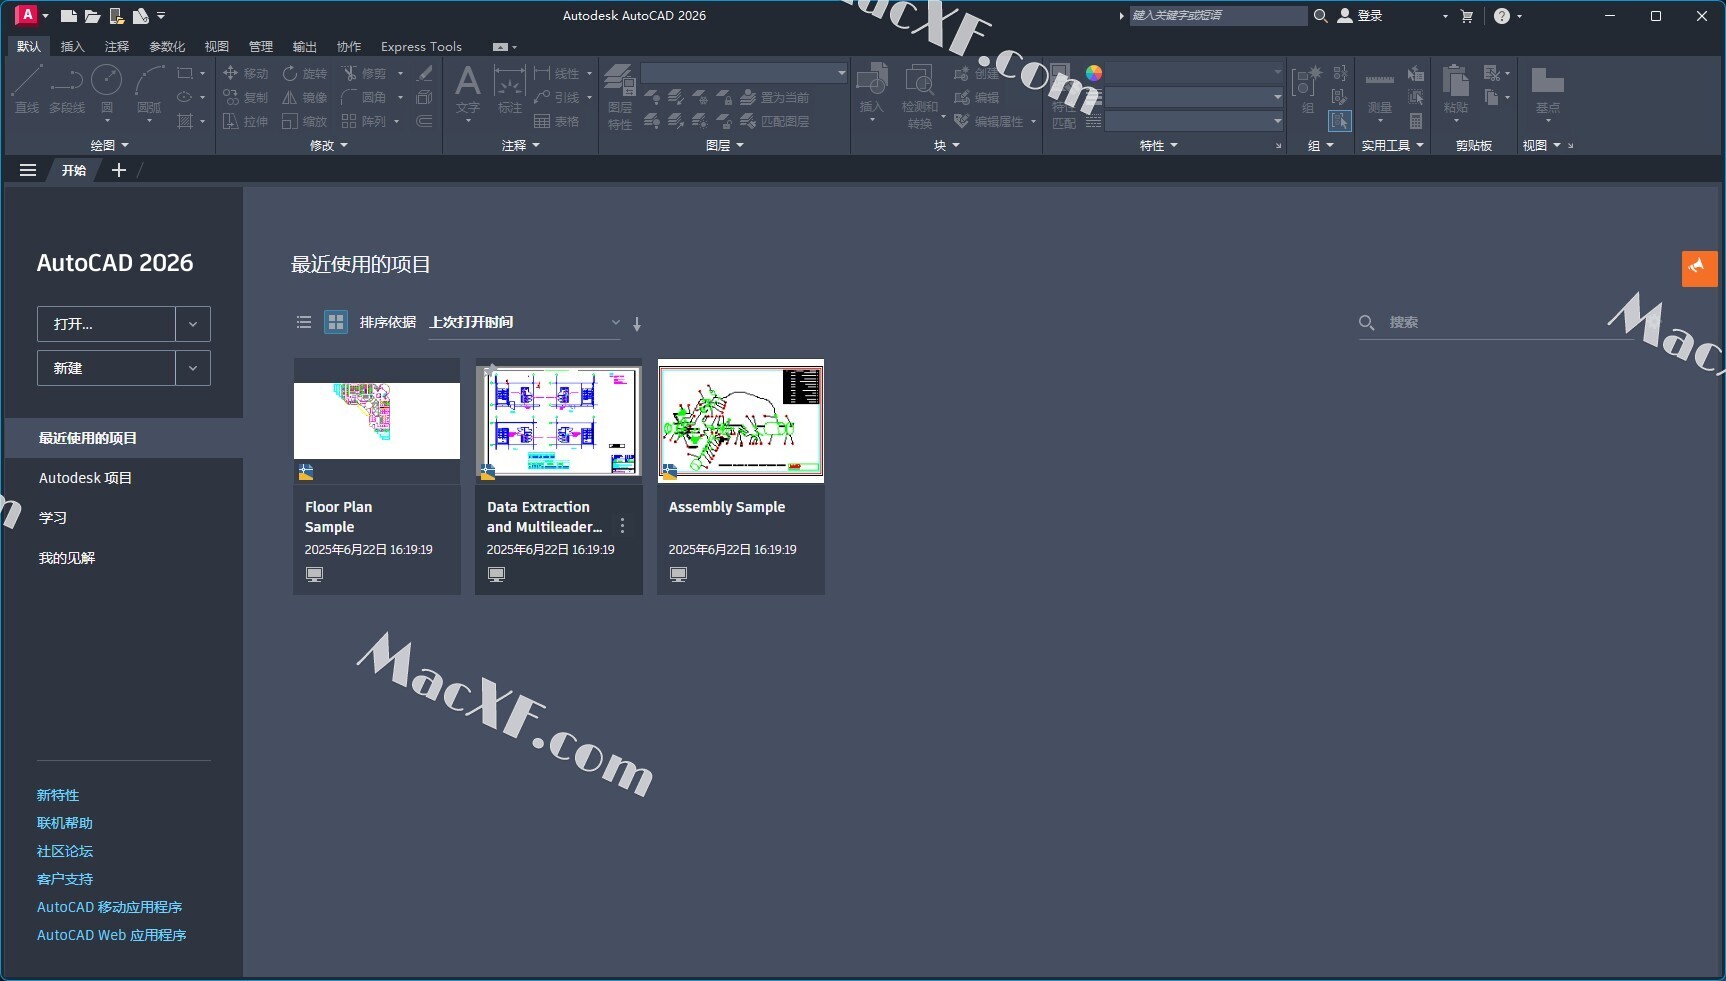This screenshot has width=1726, height=981.
Task: Switch recent files to list view
Action: [304, 322]
